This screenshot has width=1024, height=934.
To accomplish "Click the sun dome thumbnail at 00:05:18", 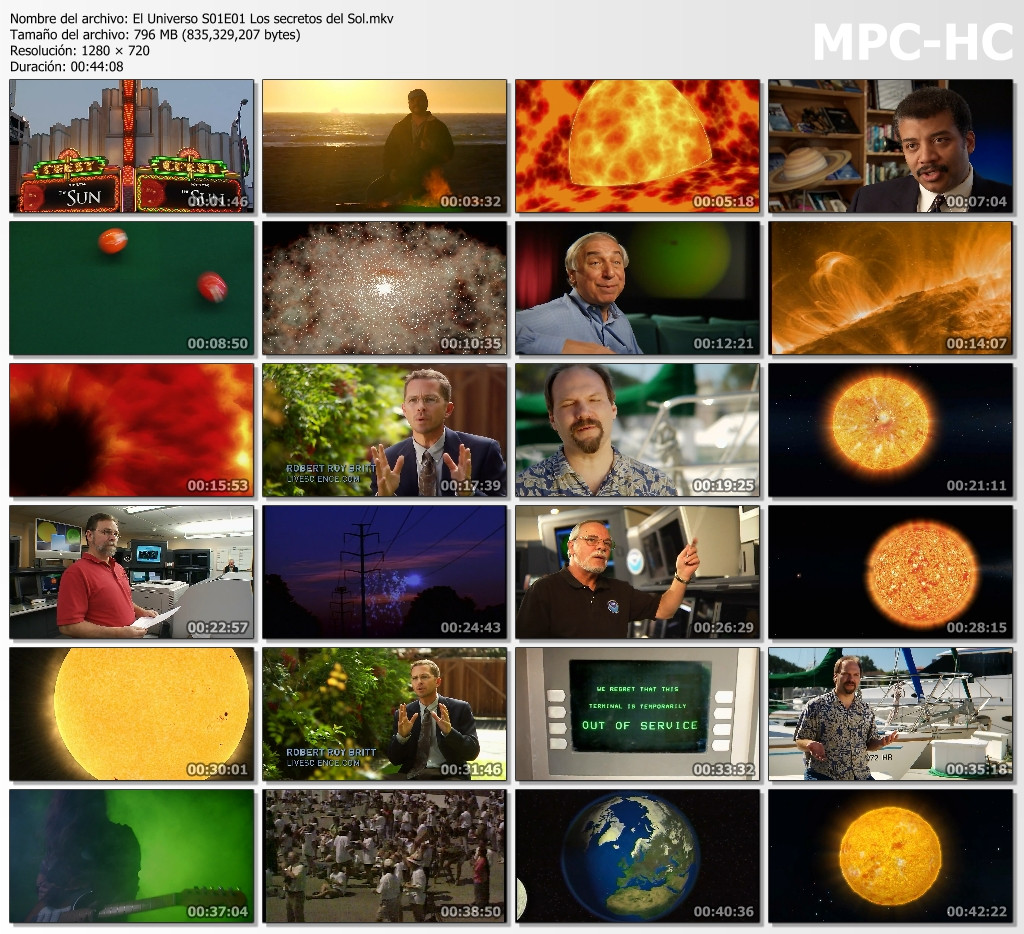I will [637, 146].
